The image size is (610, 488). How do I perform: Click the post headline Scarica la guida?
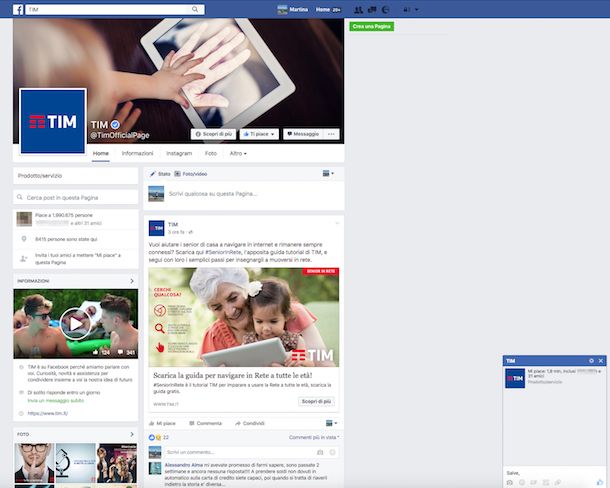233,375
